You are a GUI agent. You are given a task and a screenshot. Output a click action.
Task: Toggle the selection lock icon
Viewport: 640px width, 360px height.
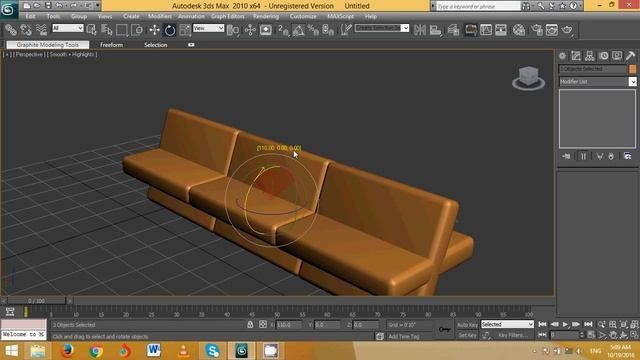(250, 324)
